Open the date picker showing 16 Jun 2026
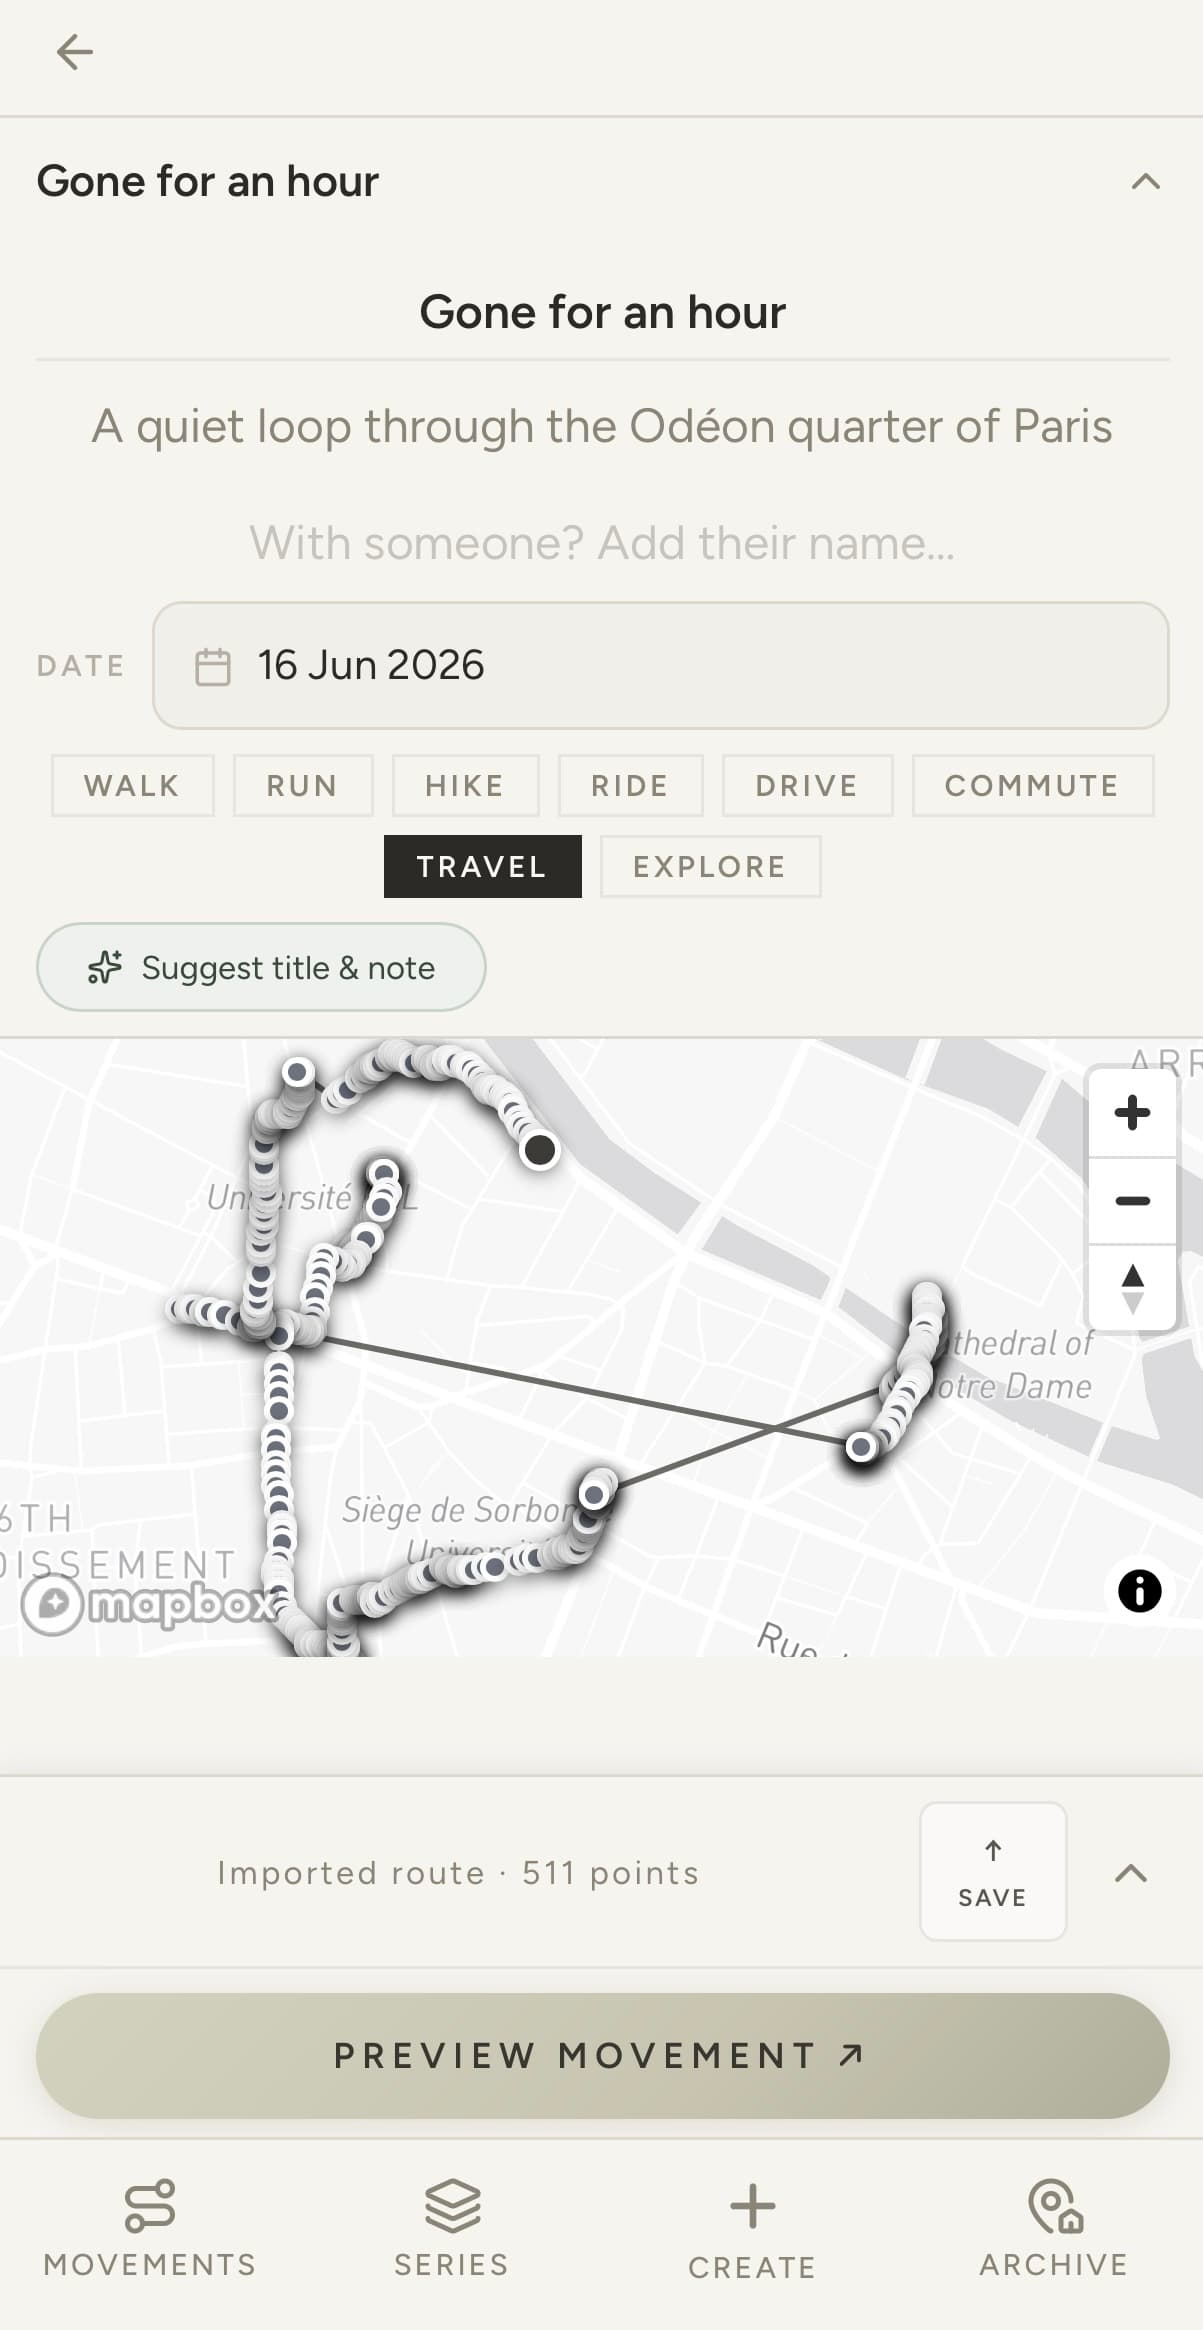Image resolution: width=1203 pixels, height=2330 pixels. pos(660,665)
